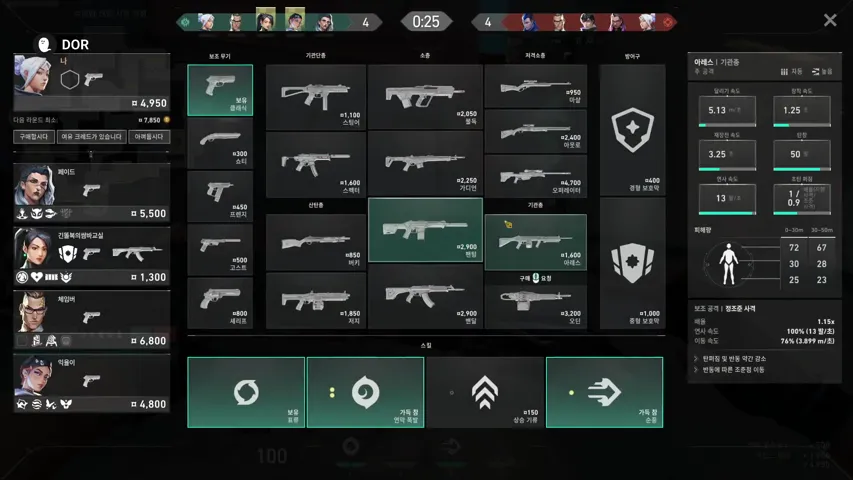Click the 소총 rifles category header
Image resolution: width=853 pixels, height=480 pixels.
coord(425,56)
